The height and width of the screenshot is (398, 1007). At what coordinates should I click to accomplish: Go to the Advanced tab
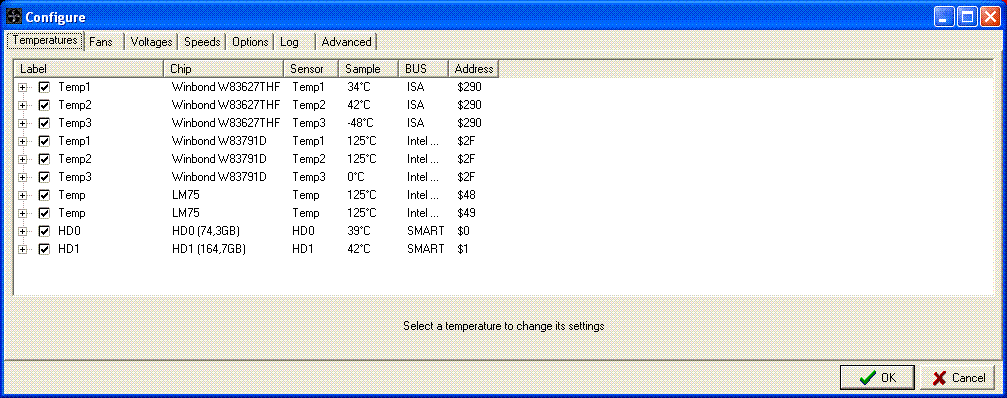click(x=346, y=42)
